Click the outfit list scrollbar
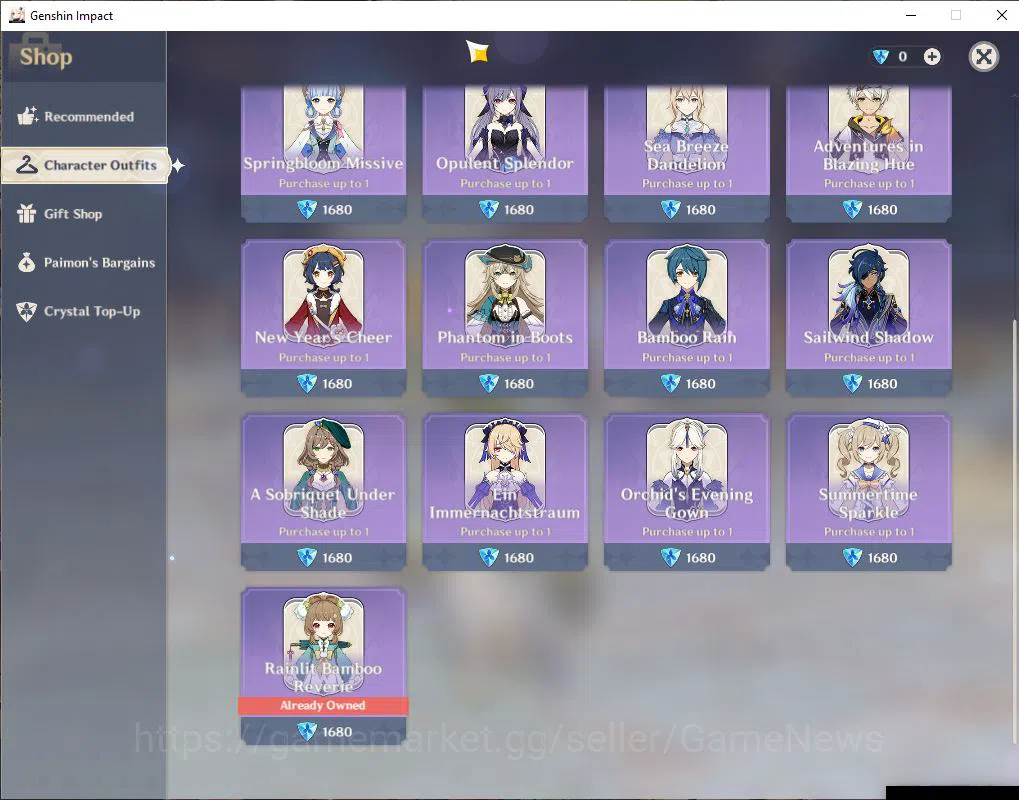 [x=1015, y=530]
